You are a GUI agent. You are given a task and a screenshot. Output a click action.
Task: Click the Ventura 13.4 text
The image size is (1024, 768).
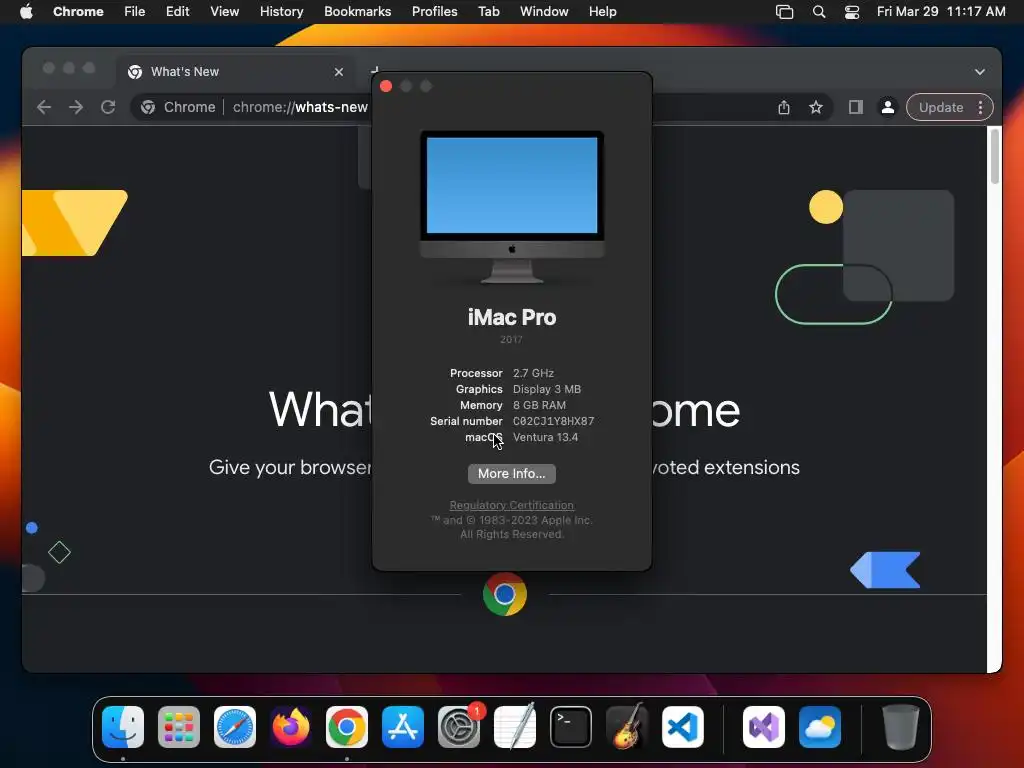coord(545,438)
